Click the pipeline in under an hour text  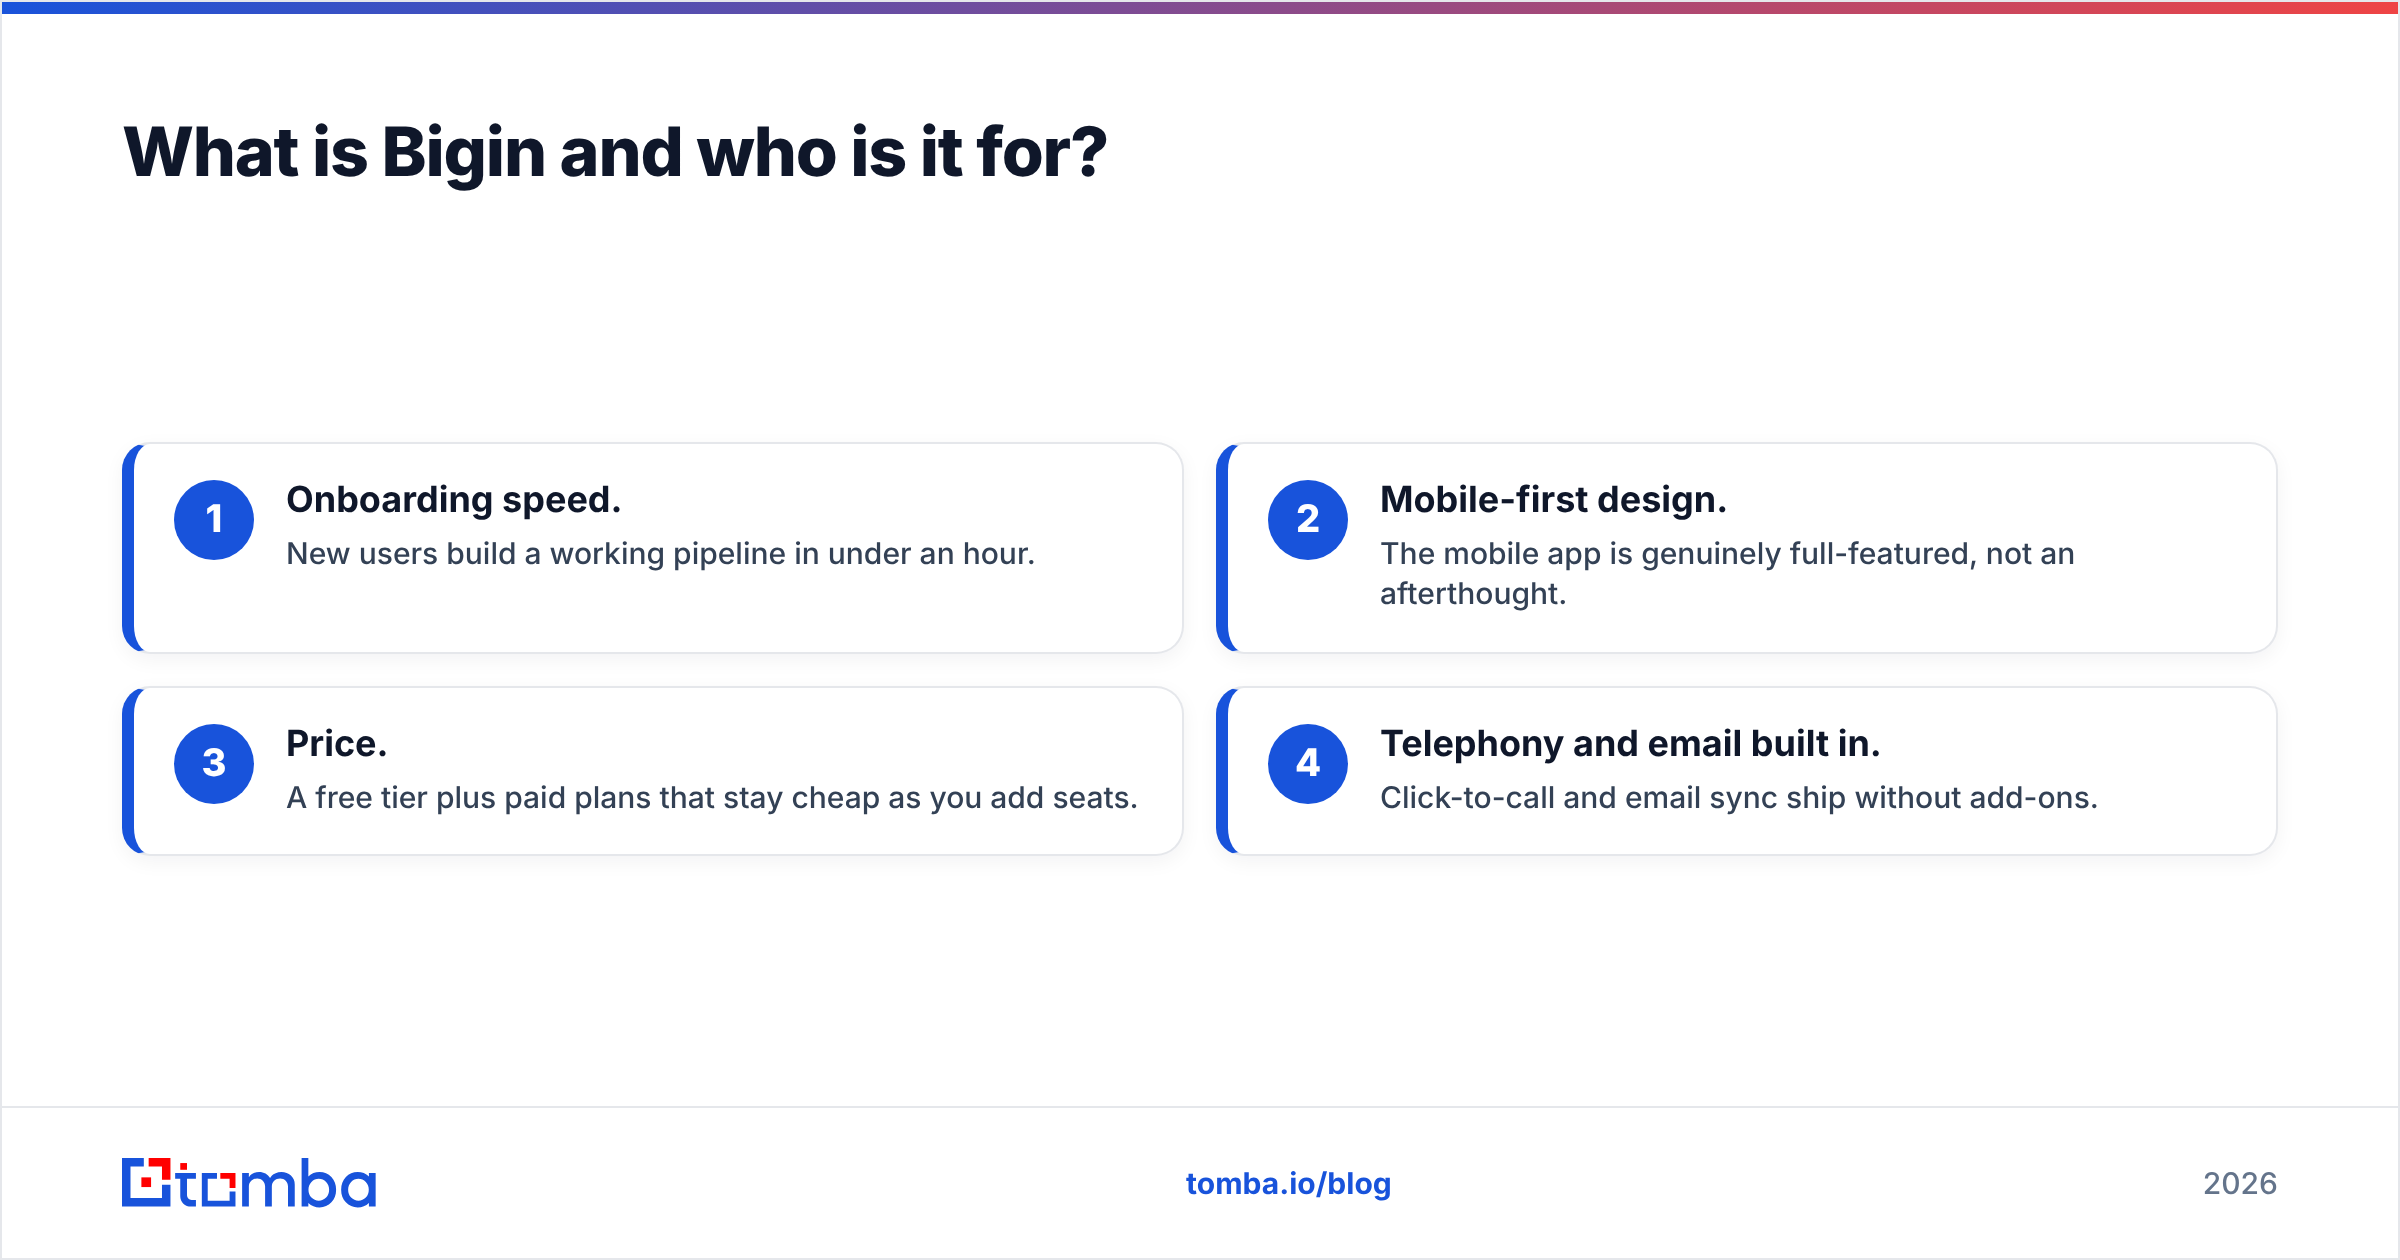point(660,553)
